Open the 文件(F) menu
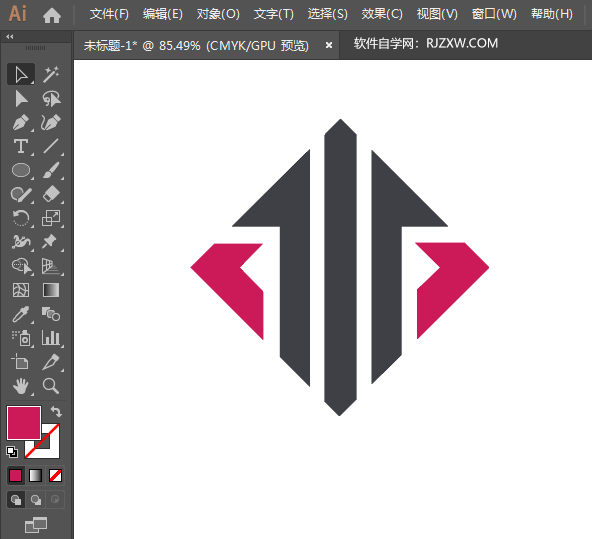The width and height of the screenshot is (592, 539). [109, 14]
